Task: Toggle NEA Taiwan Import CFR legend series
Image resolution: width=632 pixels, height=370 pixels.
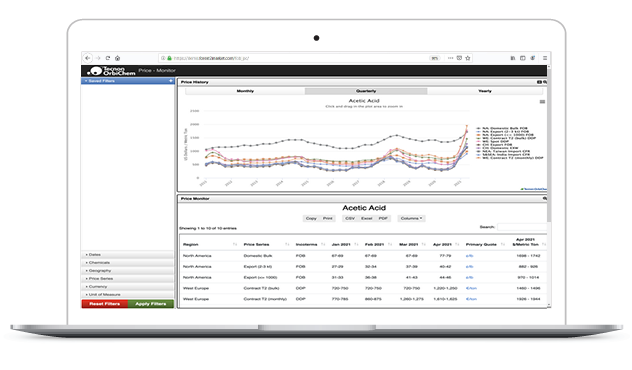Action: [x=503, y=151]
